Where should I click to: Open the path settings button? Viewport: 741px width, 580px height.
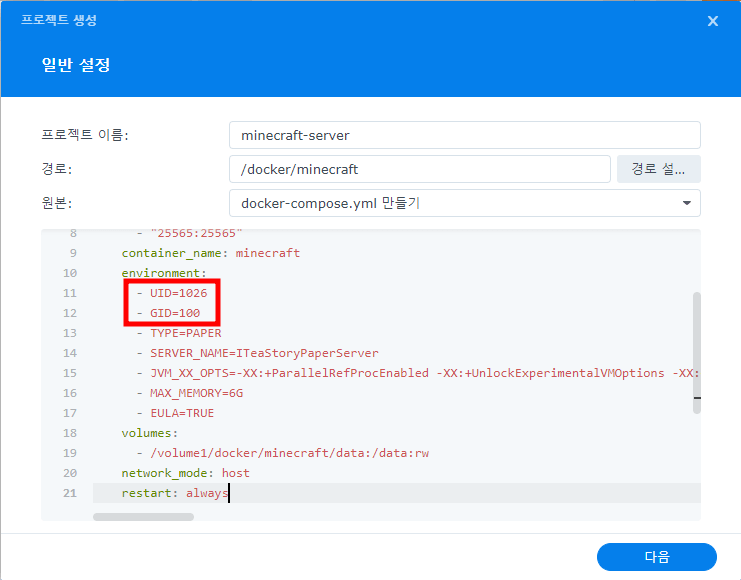coord(658,169)
